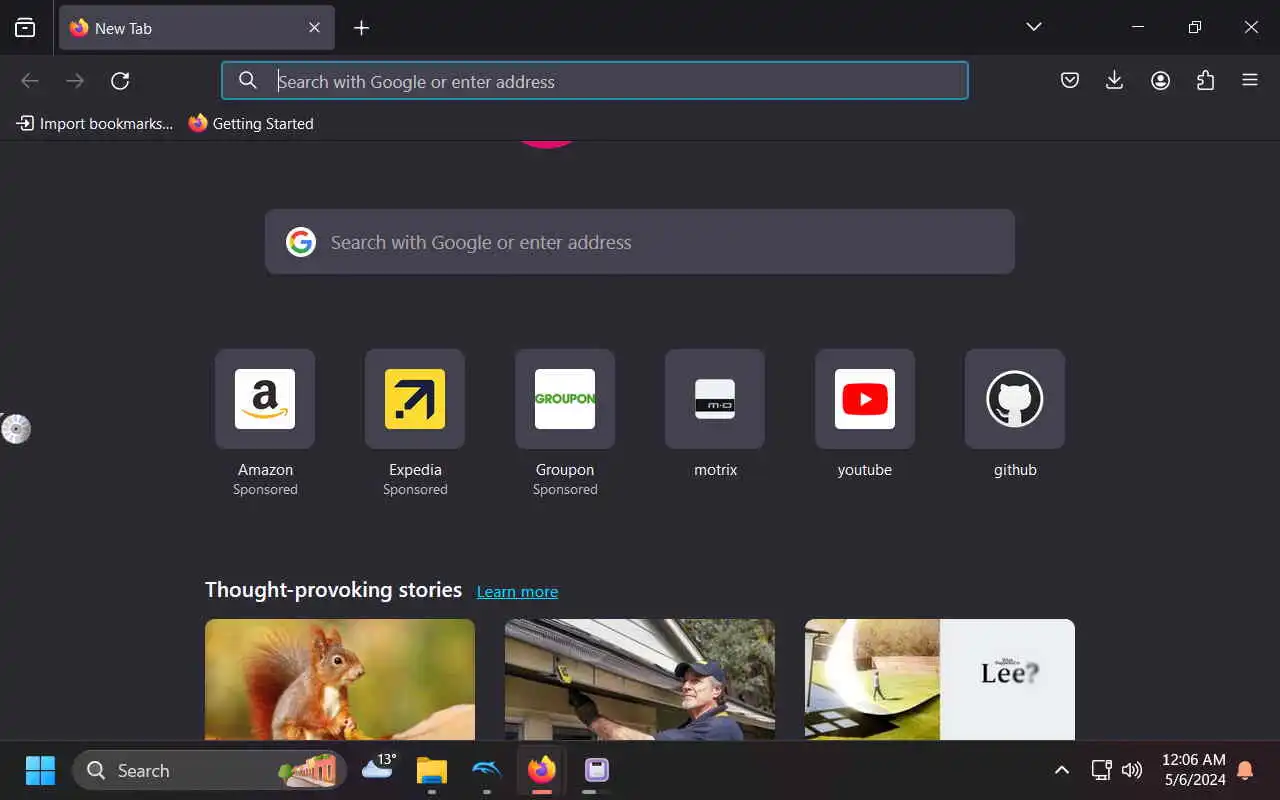Focus the address bar field

coord(595,81)
